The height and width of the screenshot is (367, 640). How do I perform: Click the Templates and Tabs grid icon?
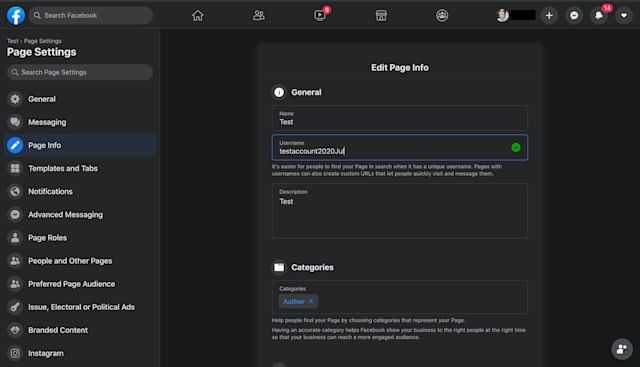pos(15,168)
